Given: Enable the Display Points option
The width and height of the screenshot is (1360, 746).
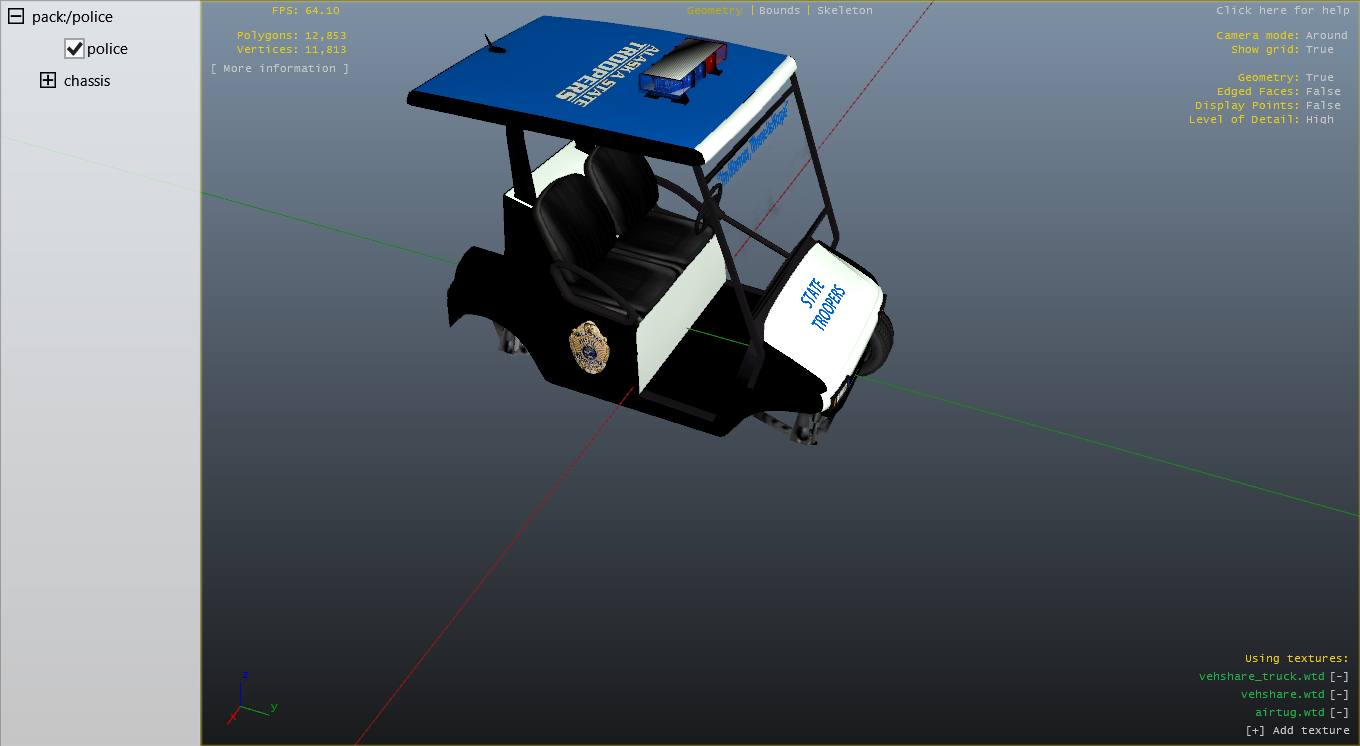Looking at the screenshot, I should (x=1323, y=106).
